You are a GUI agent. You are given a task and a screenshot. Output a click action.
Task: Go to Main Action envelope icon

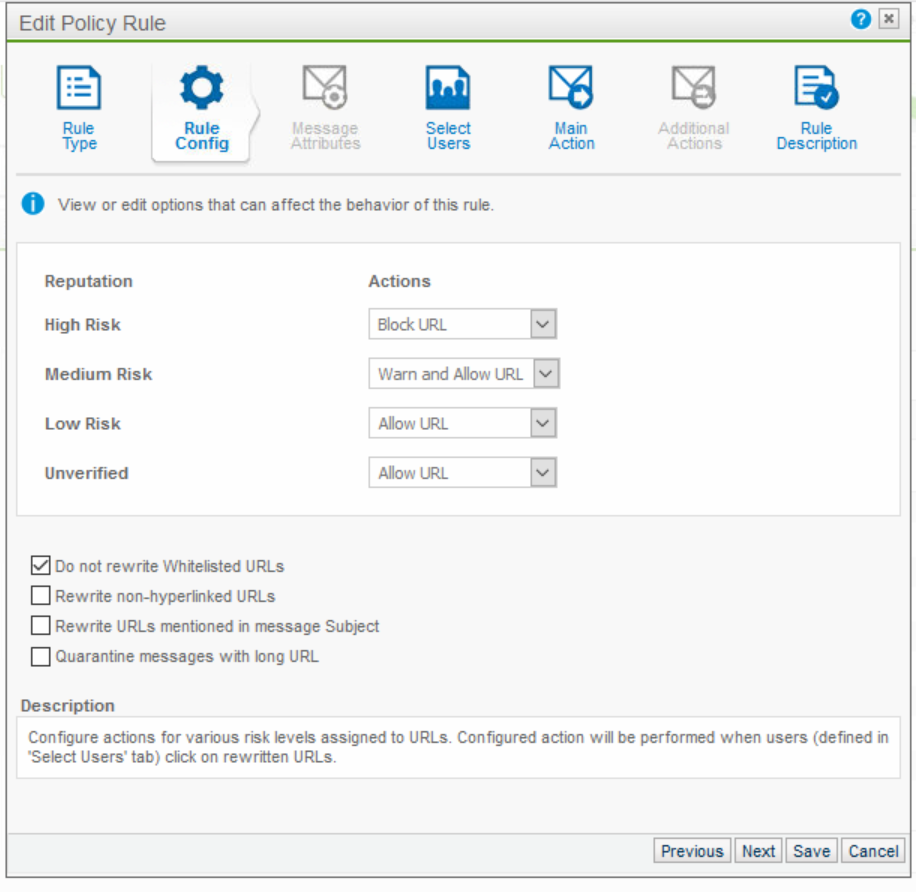571,89
